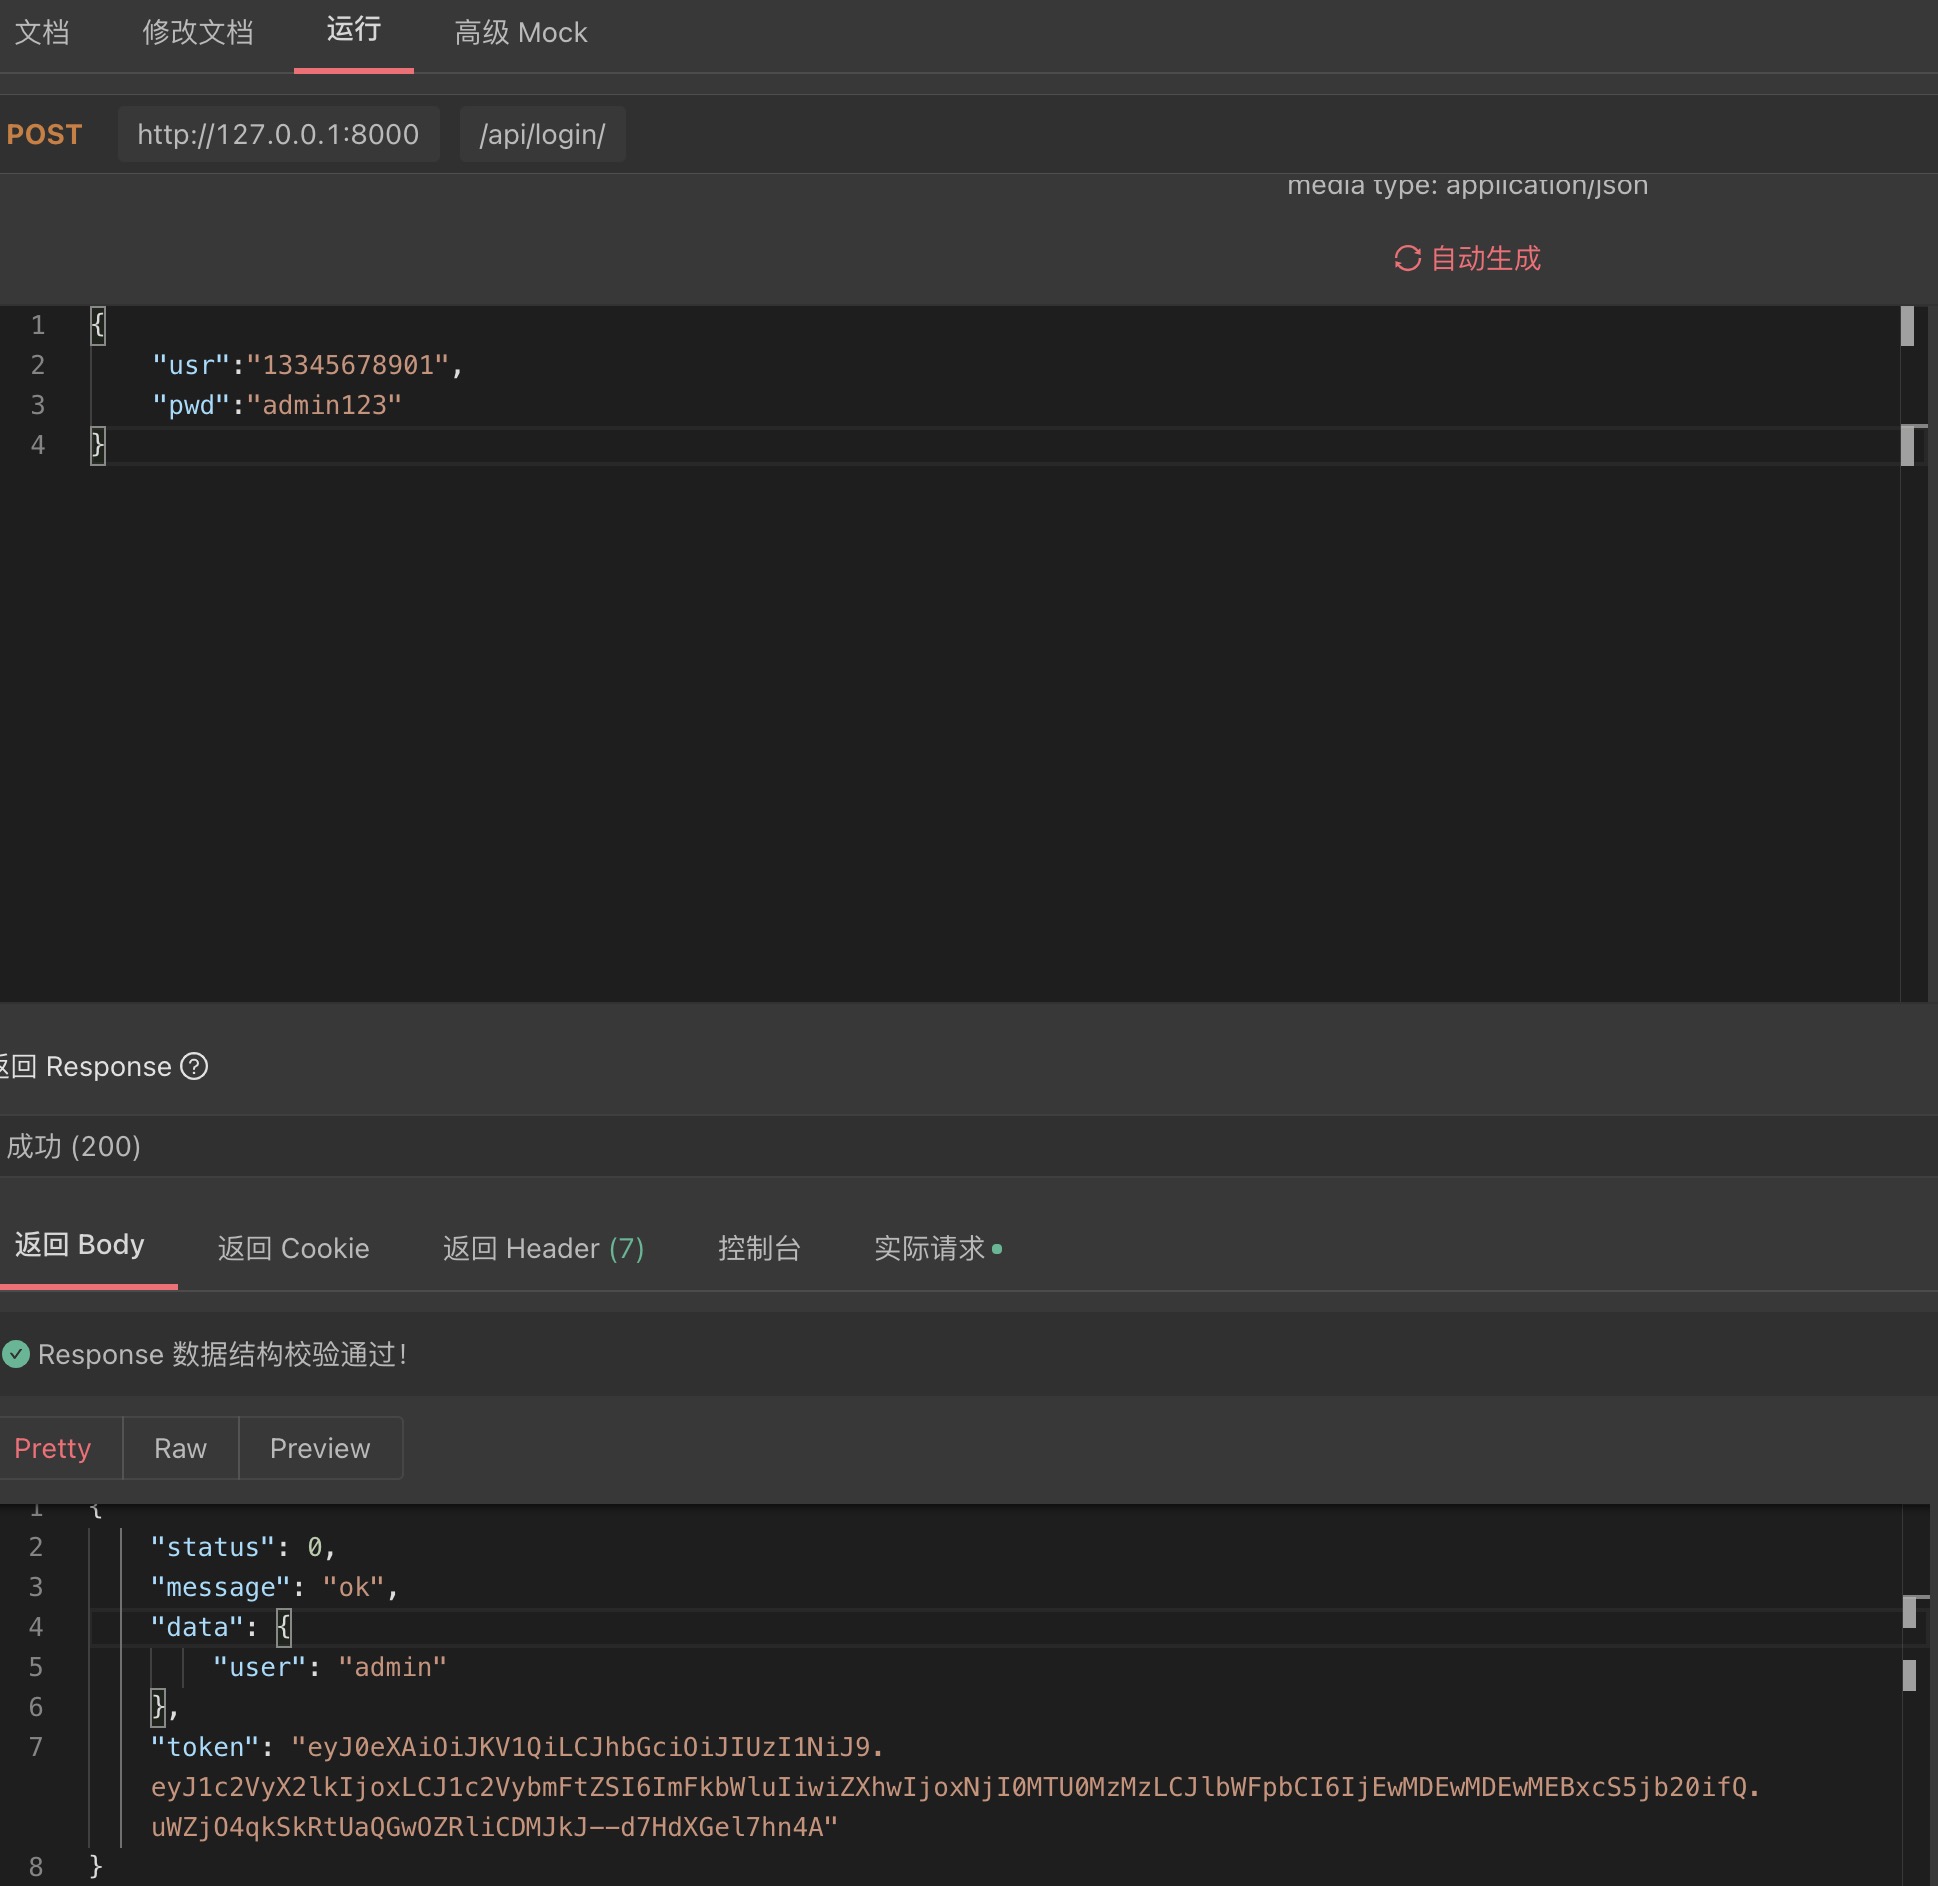Click the POST method selector
The width and height of the screenshot is (1938, 1886).
pos(44,134)
